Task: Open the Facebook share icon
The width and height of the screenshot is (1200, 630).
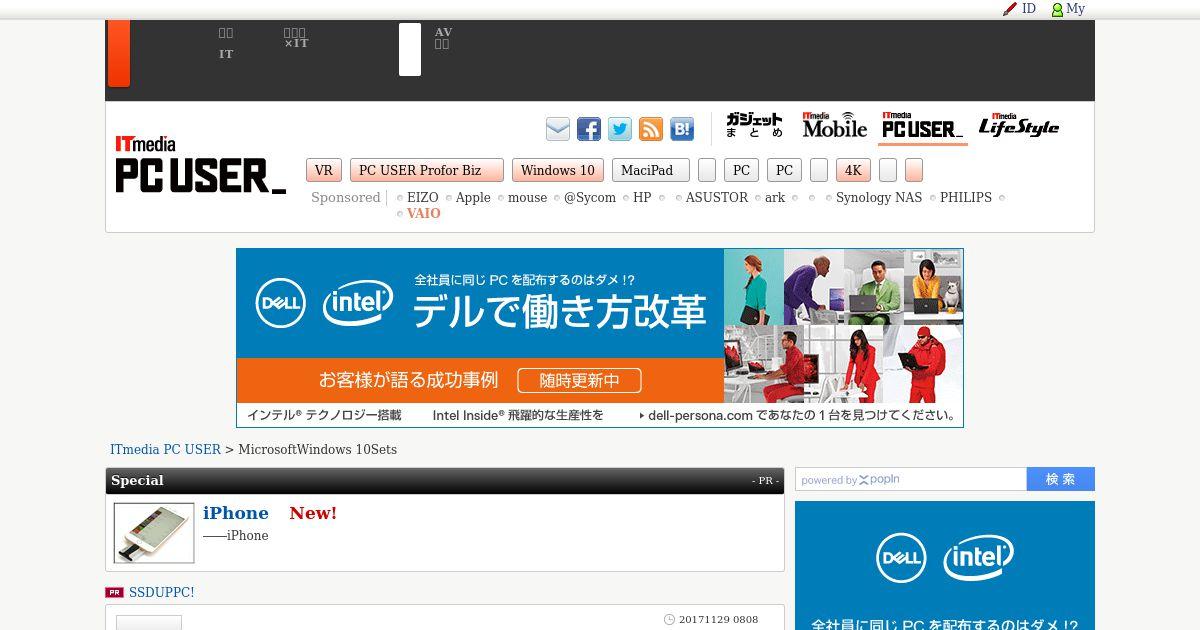Action: pyautogui.click(x=589, y=129)
